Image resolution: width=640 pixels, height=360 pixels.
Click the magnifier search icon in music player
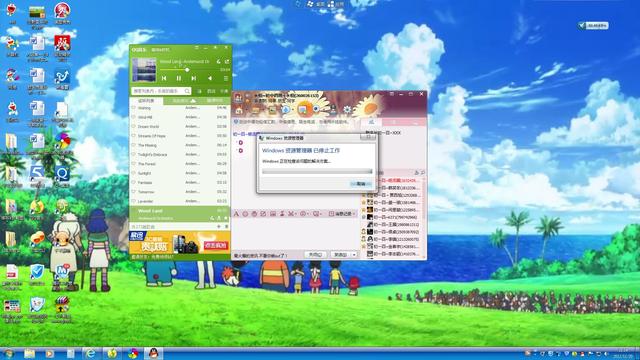187,91
